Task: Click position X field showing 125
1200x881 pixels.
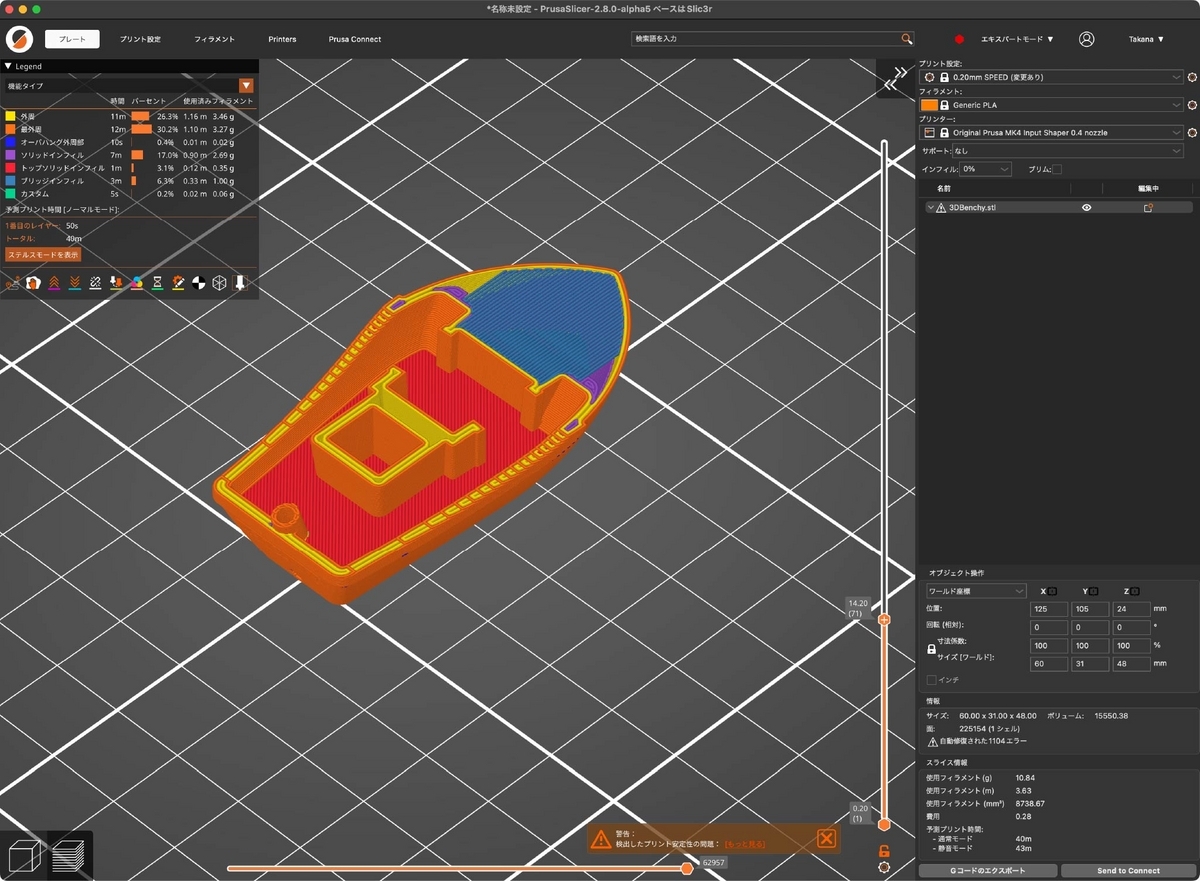Action: coord(1049,608)
